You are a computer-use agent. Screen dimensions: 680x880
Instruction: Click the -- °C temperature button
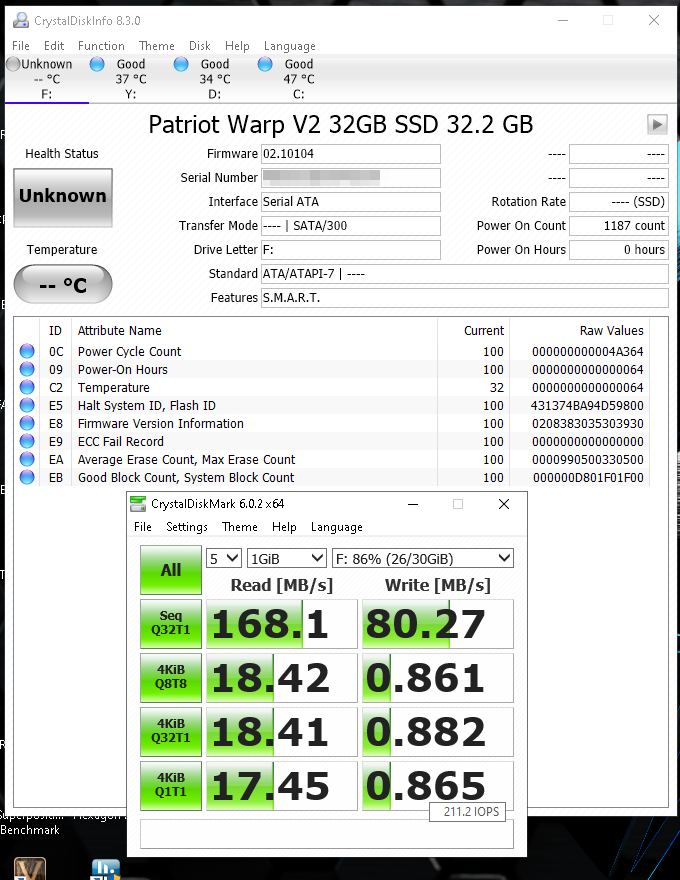[63, 284]
